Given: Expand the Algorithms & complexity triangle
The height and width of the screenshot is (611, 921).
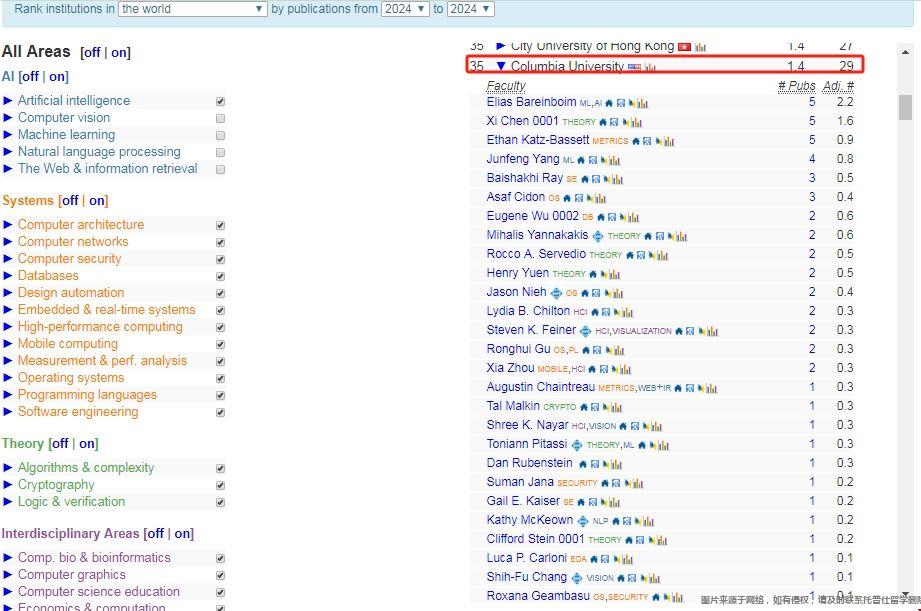Looking at the screenshot, I should [8, 468].
